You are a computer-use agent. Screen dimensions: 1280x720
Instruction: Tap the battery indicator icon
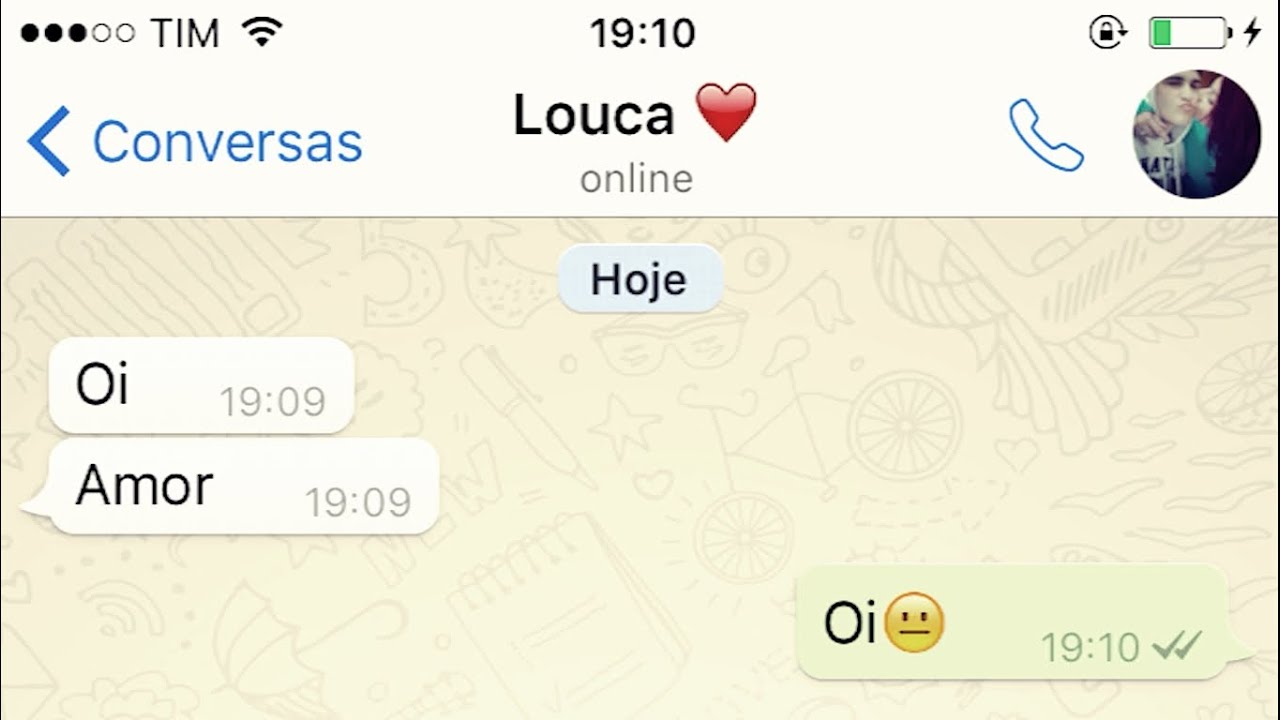[1190, 33]
